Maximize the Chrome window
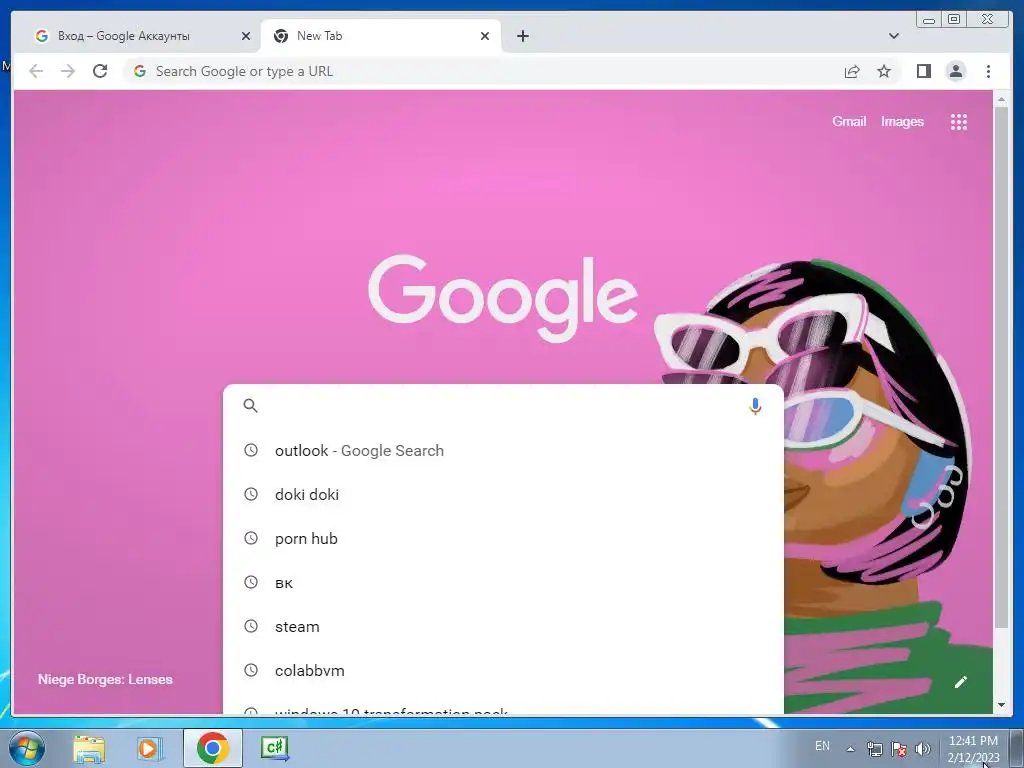 coord(954,19)
